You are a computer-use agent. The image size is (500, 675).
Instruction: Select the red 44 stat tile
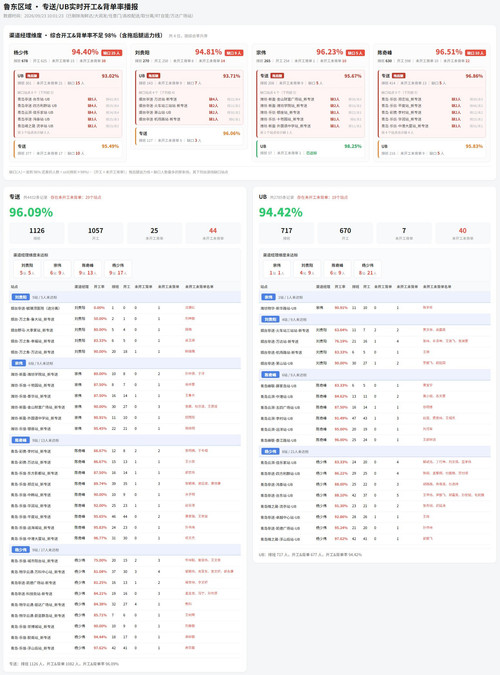tap(213, 233)
